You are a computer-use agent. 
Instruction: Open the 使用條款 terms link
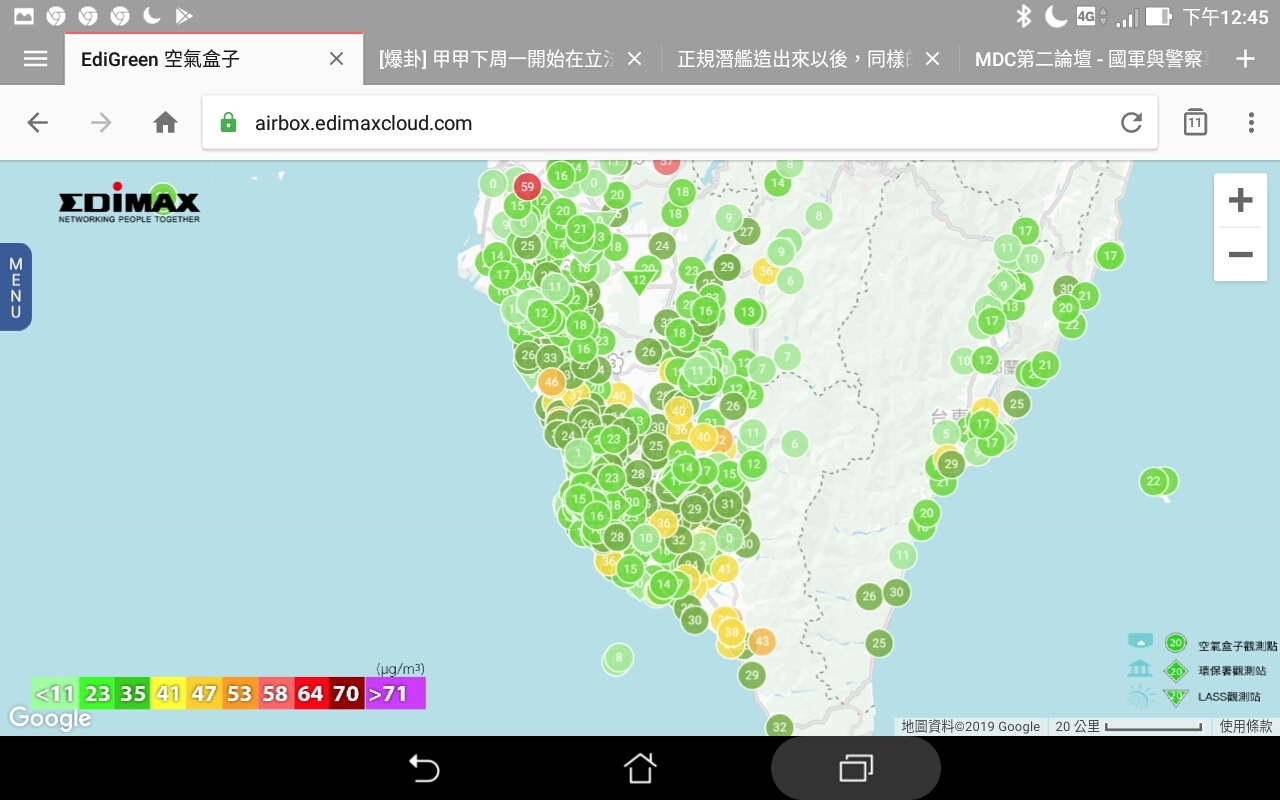(1246, 727)
